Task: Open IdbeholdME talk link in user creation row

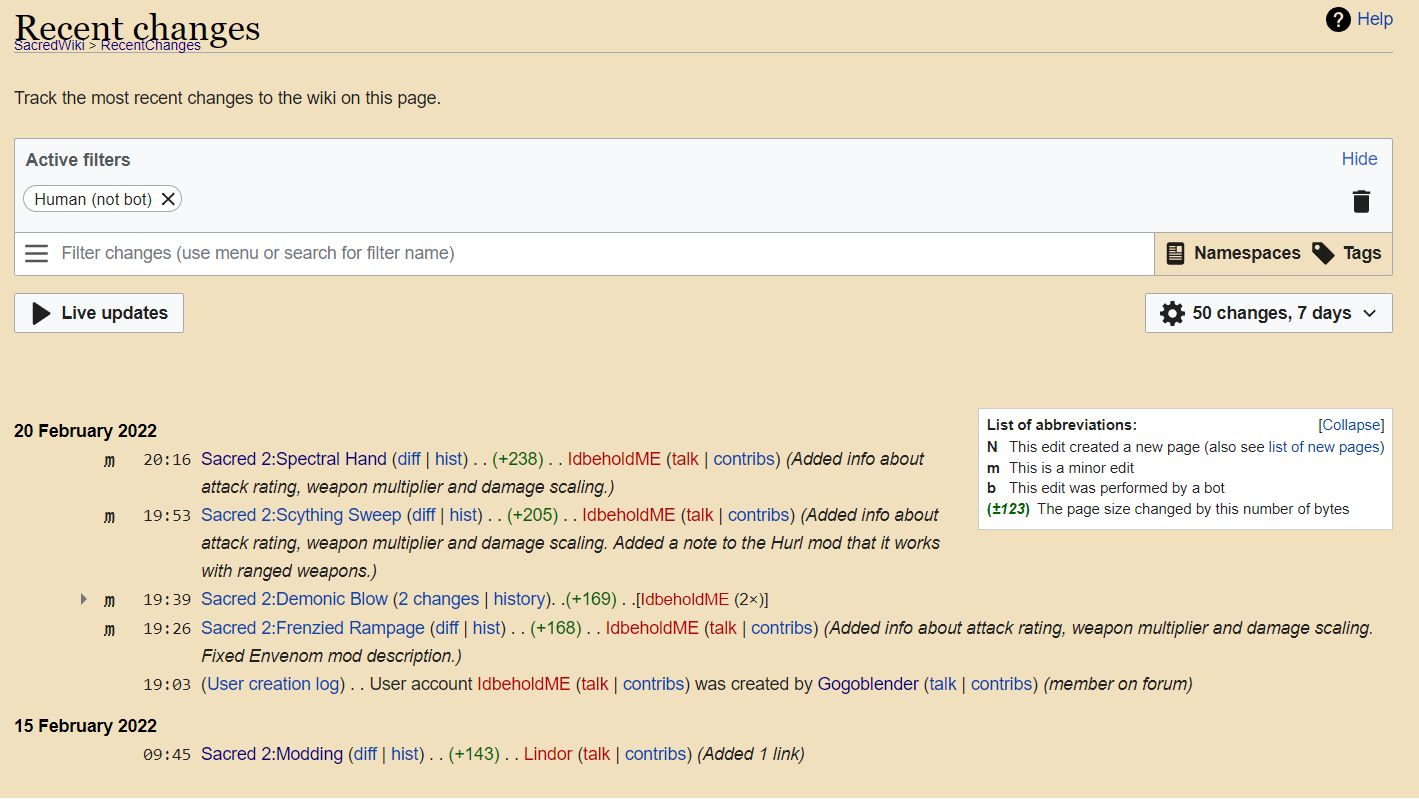Action: click(x=595, y=684)
